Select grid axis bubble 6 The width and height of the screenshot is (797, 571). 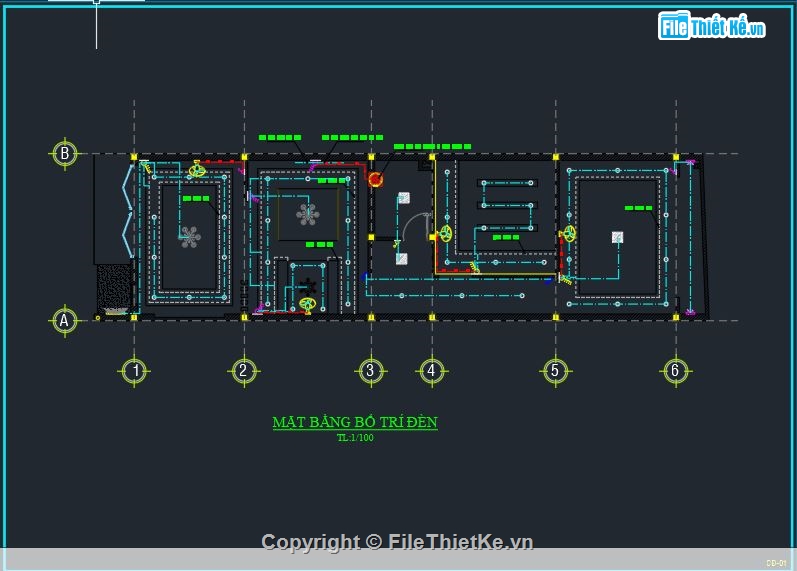click(x=676, y=371)
